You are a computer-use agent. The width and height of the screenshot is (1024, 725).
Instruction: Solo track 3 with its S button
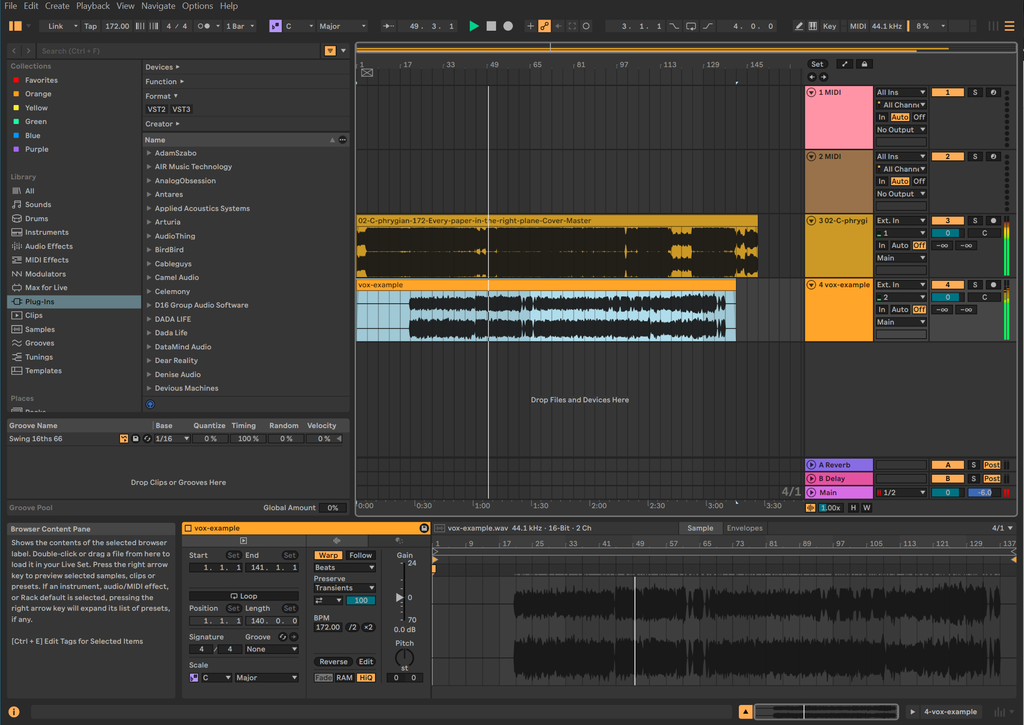[x=975, y=221]
